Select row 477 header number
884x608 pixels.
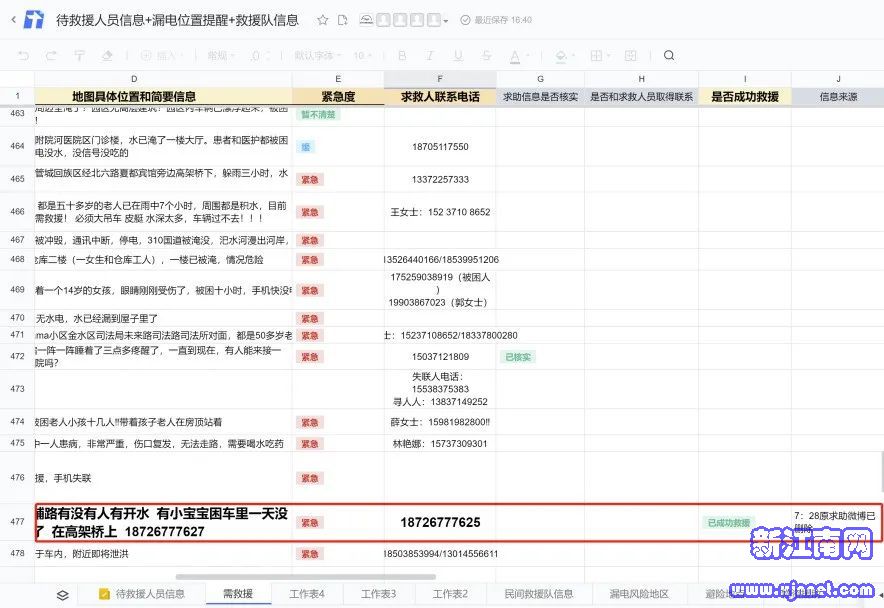17,522
